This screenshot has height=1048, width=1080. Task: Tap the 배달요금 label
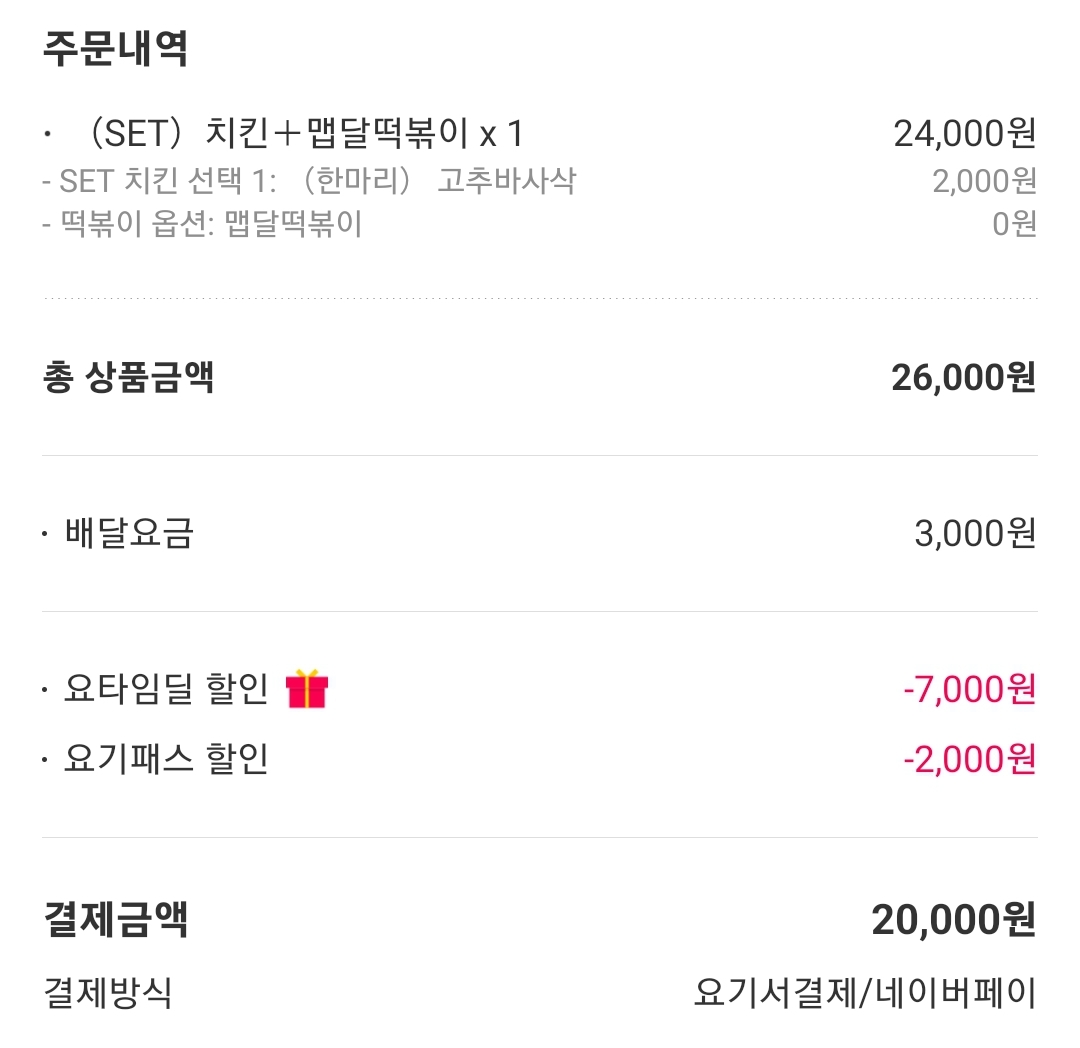click(128, 534)
